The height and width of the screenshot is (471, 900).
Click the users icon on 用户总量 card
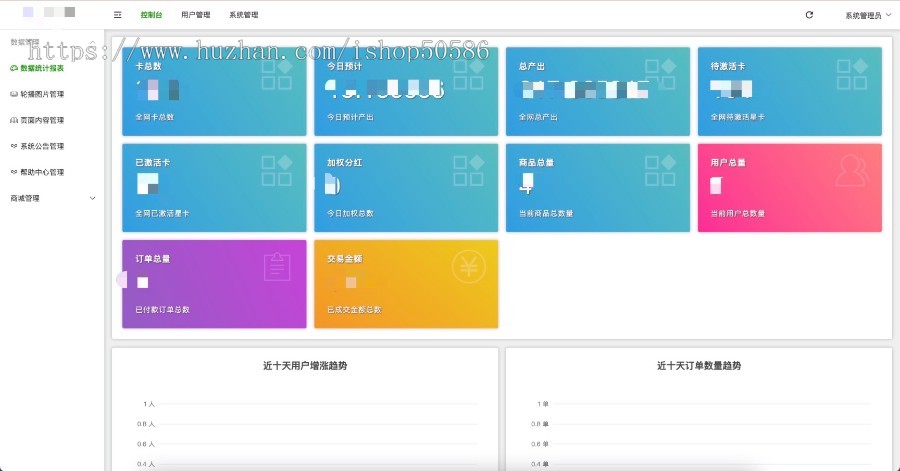pos(852,170)
